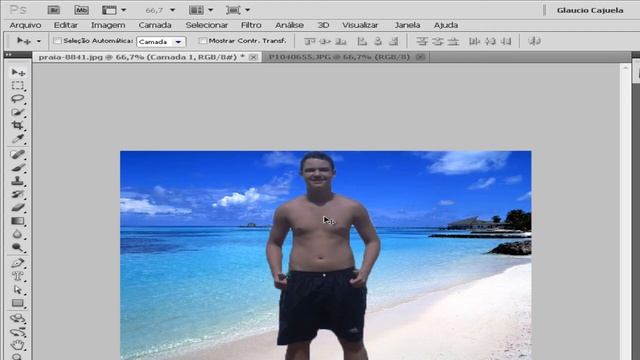Select the 3D Rotate tool

coord(18,318)
